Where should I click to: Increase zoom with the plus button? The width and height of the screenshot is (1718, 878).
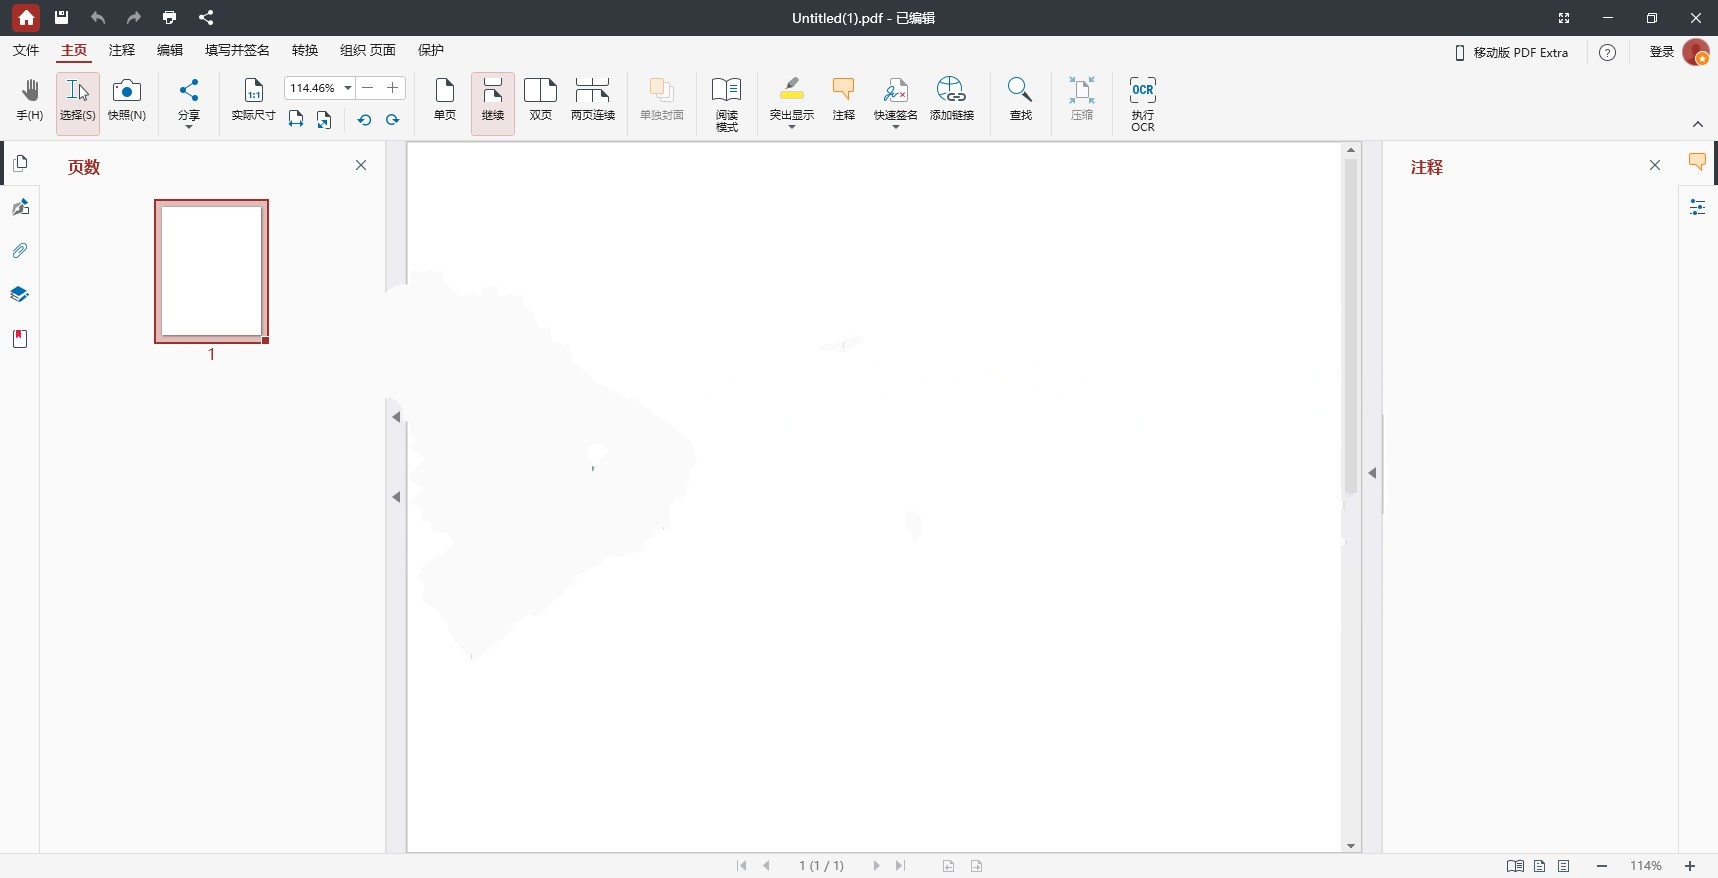(x=393, y=88)
